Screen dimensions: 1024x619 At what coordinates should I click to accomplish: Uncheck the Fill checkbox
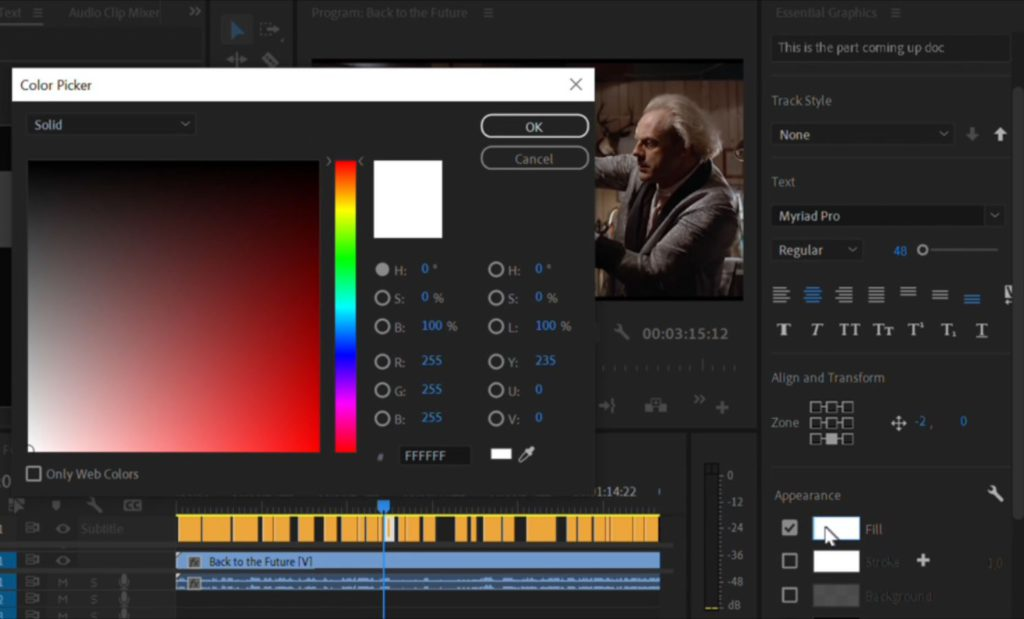[790, 528]
